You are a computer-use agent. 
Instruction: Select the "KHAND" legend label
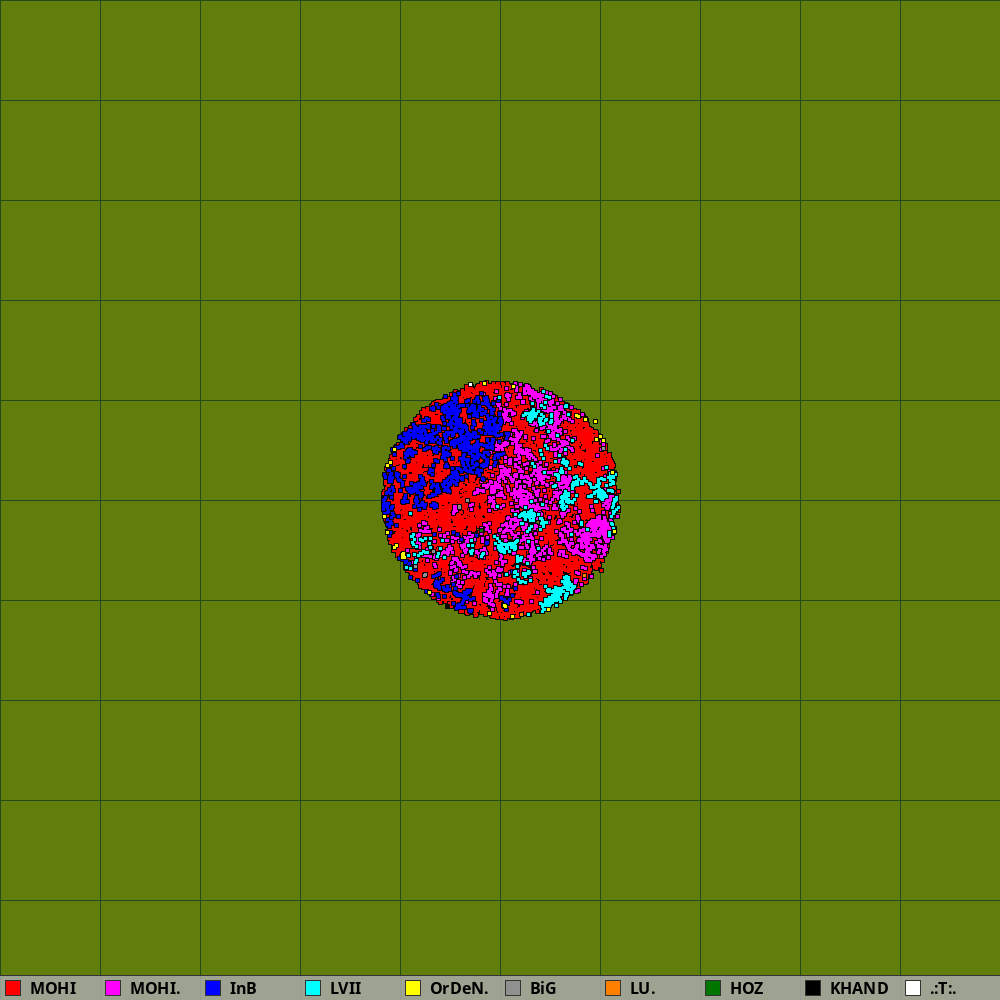click(x=859, y=988)
